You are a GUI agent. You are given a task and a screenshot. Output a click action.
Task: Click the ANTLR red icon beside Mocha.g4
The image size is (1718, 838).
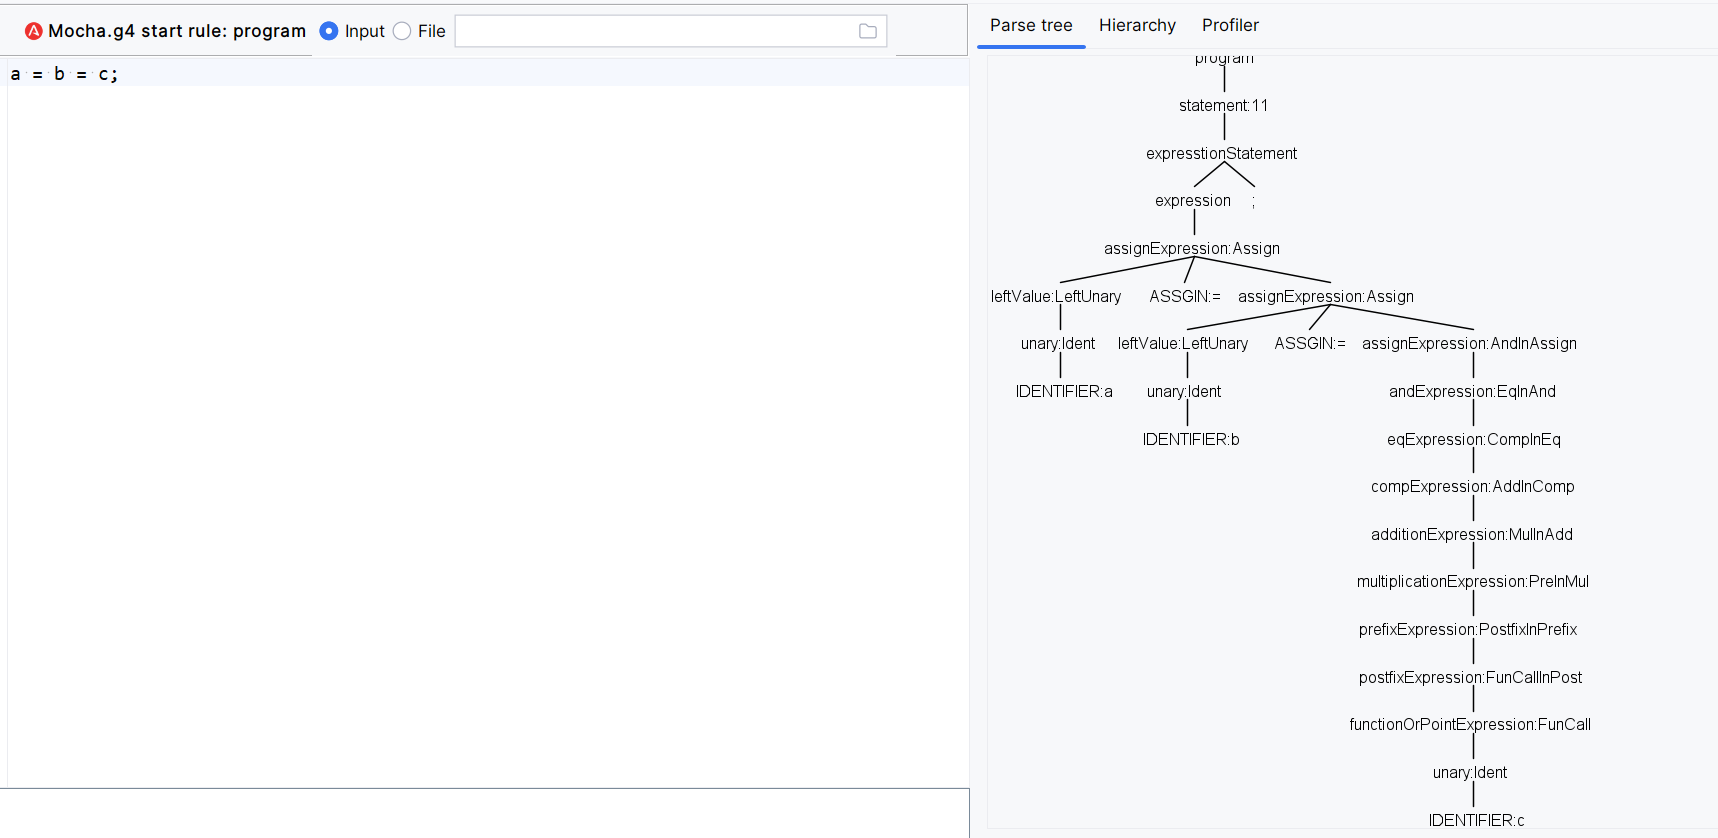34,31
